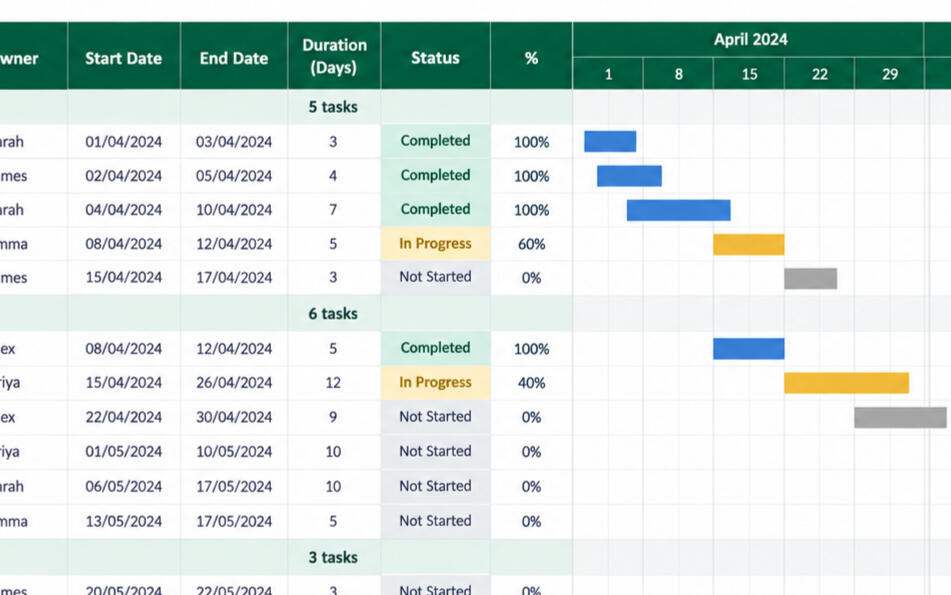Select week marker 29 in the timeline header
This screenshot has height=595, width=951.
[890, 74]
